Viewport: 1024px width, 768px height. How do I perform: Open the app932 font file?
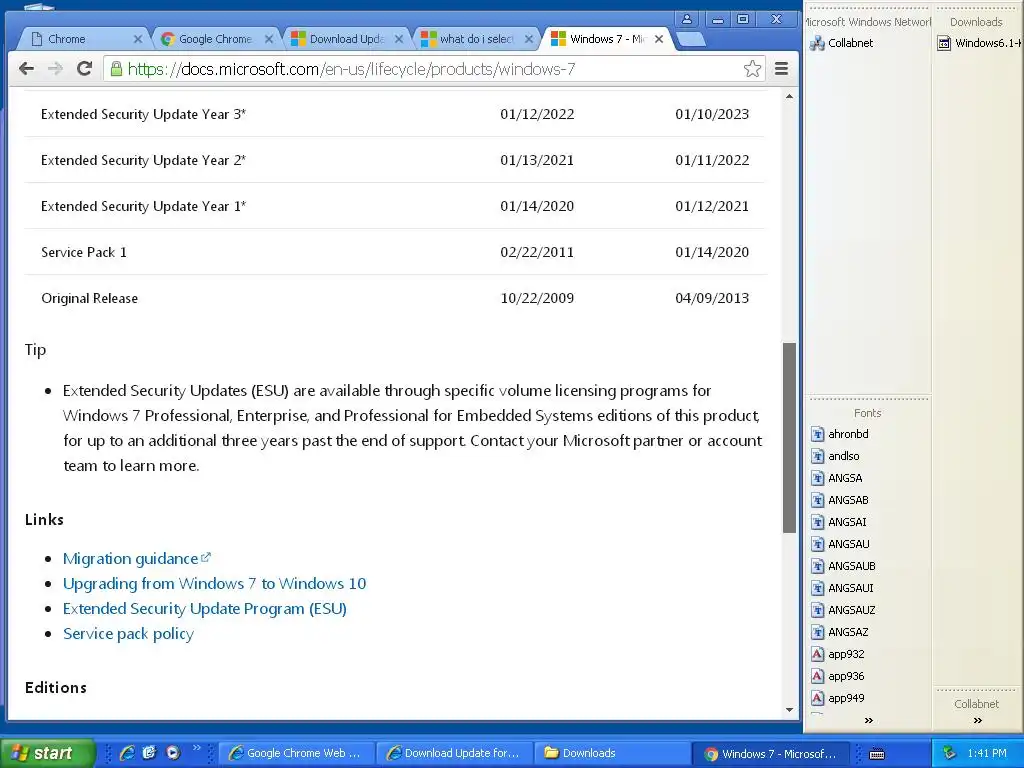pyautogui.click(x=838, y=654)
